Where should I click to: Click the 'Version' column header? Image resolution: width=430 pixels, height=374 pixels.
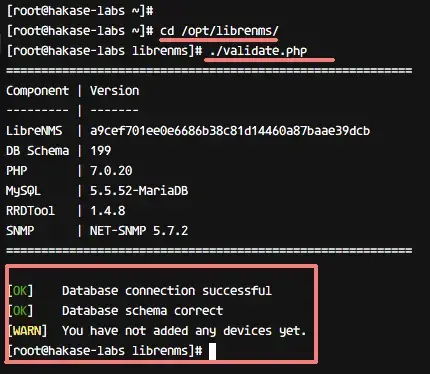click(115, 91)
